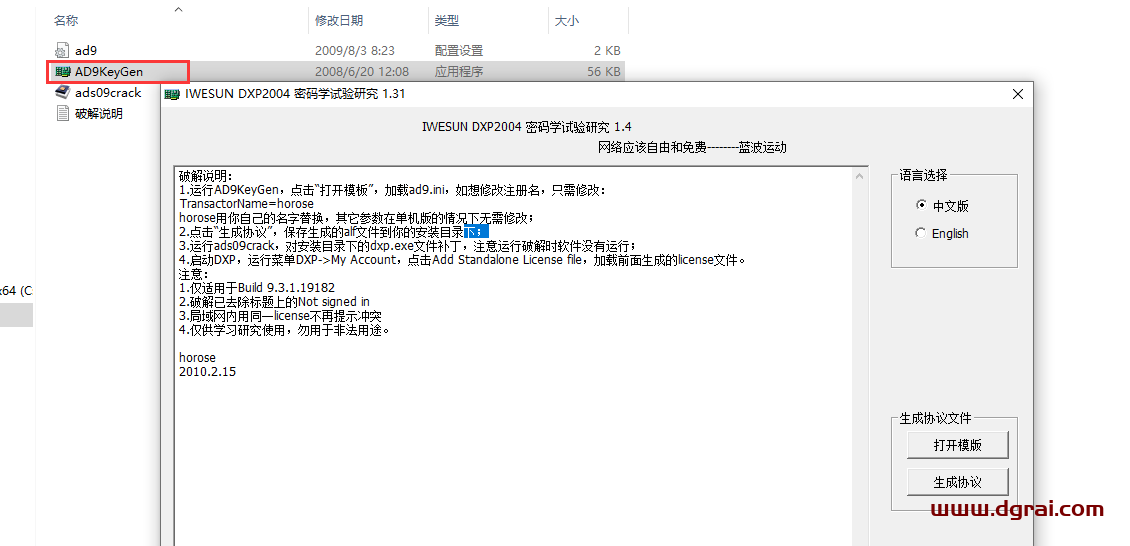
Task: Click the 大小 column header
Action: coord(565,21)
